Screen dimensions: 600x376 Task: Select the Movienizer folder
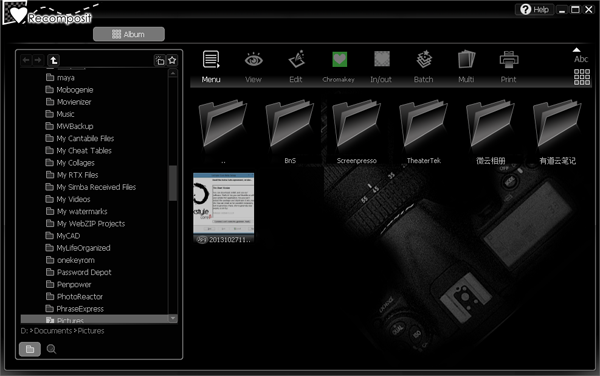pos(68,102)
